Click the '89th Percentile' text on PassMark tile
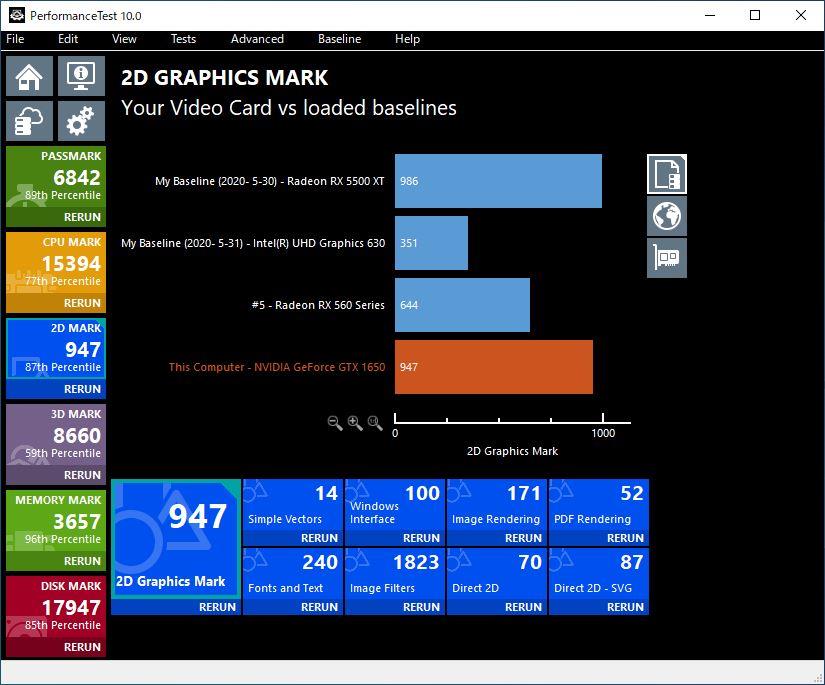The width and height of the screenshot is (825, 685). click(63, 195)
